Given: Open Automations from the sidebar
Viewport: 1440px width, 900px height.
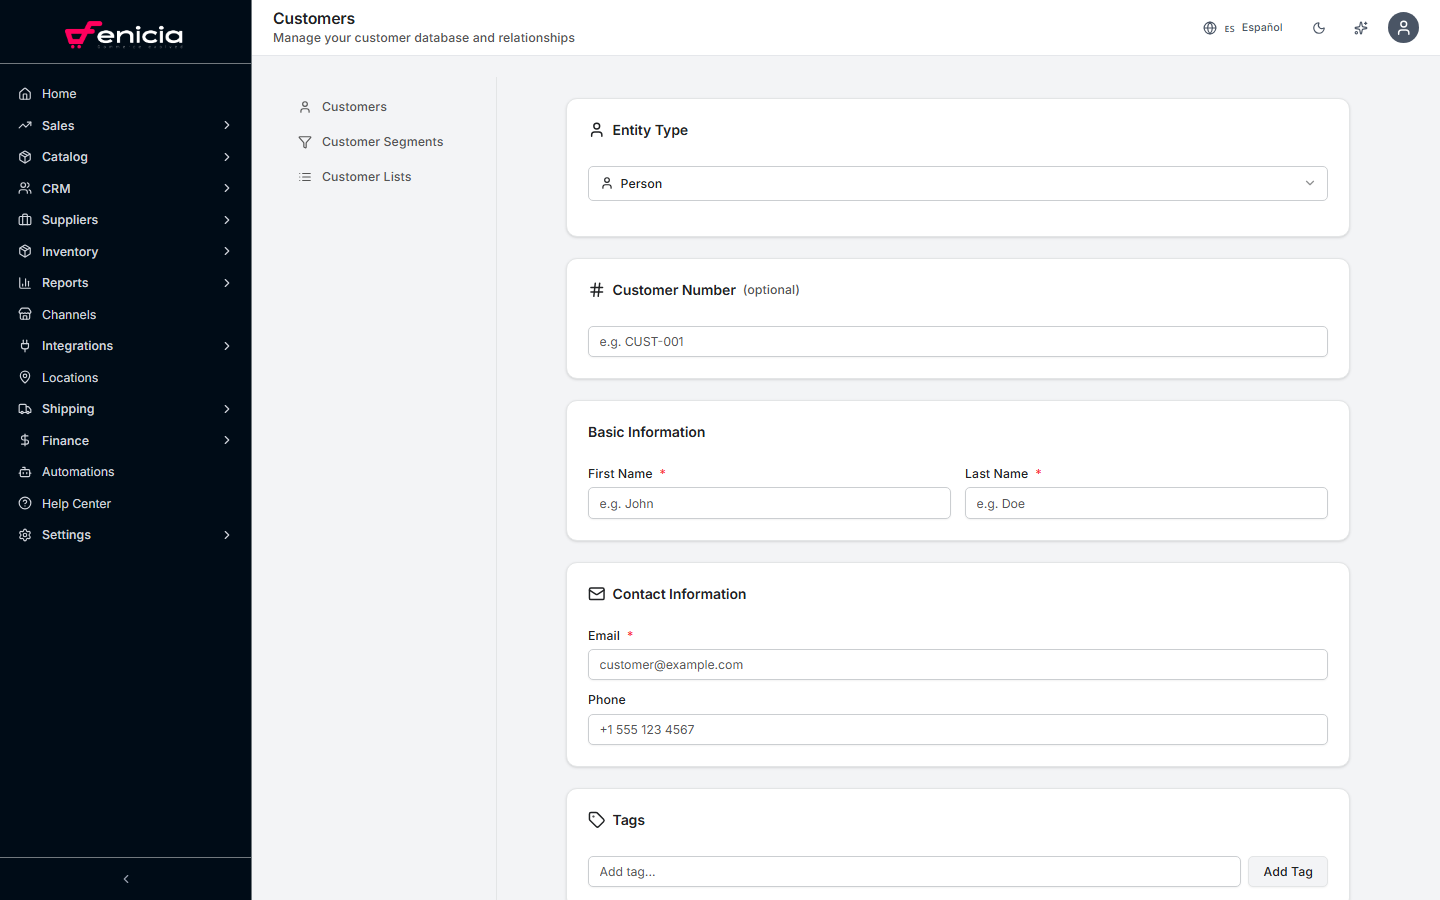Looking at the screenshot, I should pyautogui.click(x=77, y=471).
